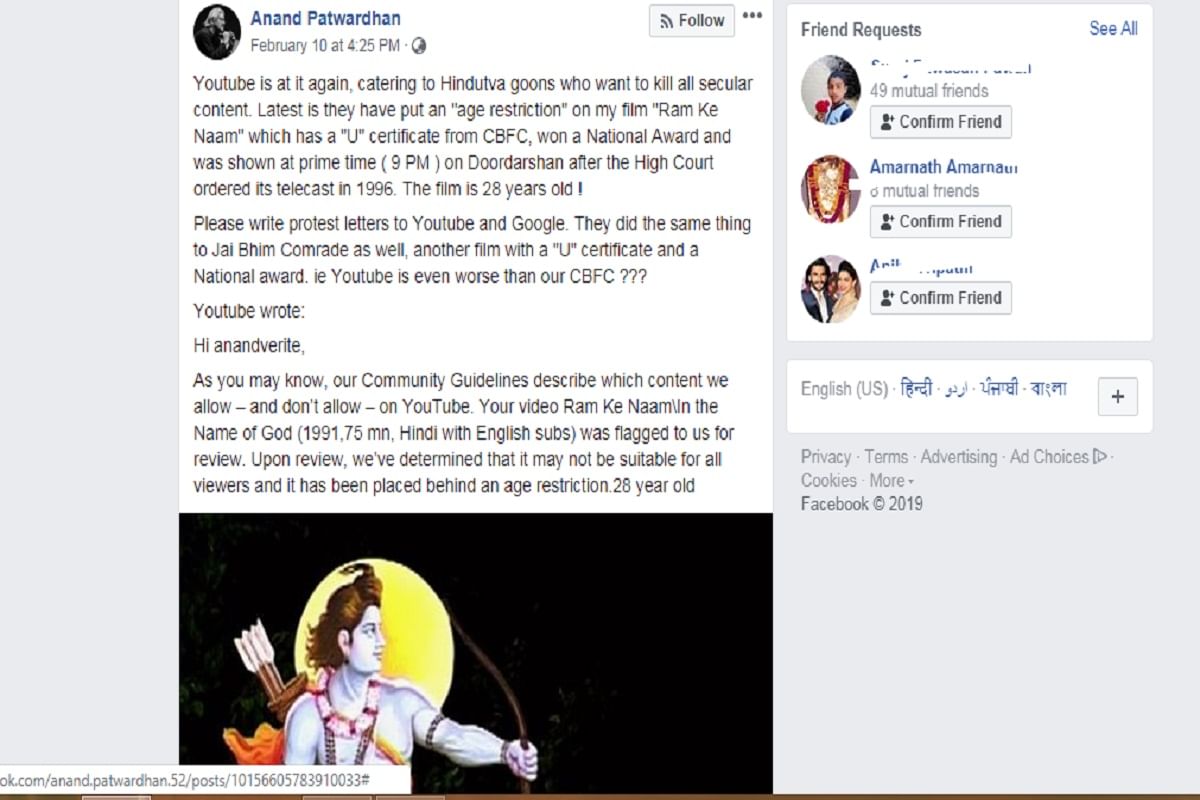Screen dimensions: 1200x800
Task: Open the post timestamp February 10 link
Action: (325, 45)
